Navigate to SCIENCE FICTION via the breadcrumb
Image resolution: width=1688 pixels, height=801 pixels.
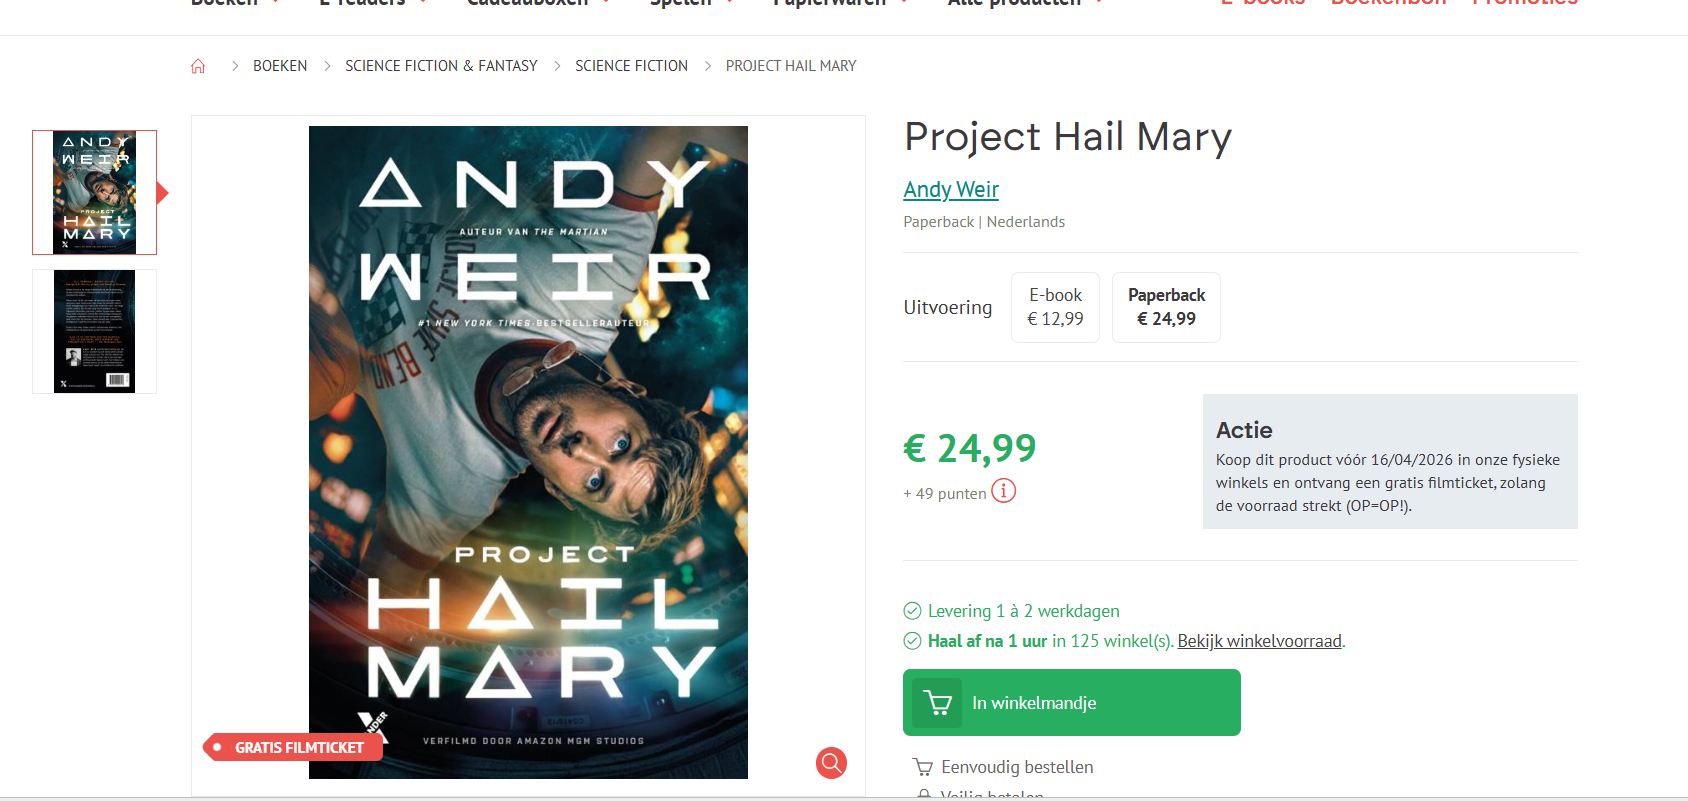point(631,65)
